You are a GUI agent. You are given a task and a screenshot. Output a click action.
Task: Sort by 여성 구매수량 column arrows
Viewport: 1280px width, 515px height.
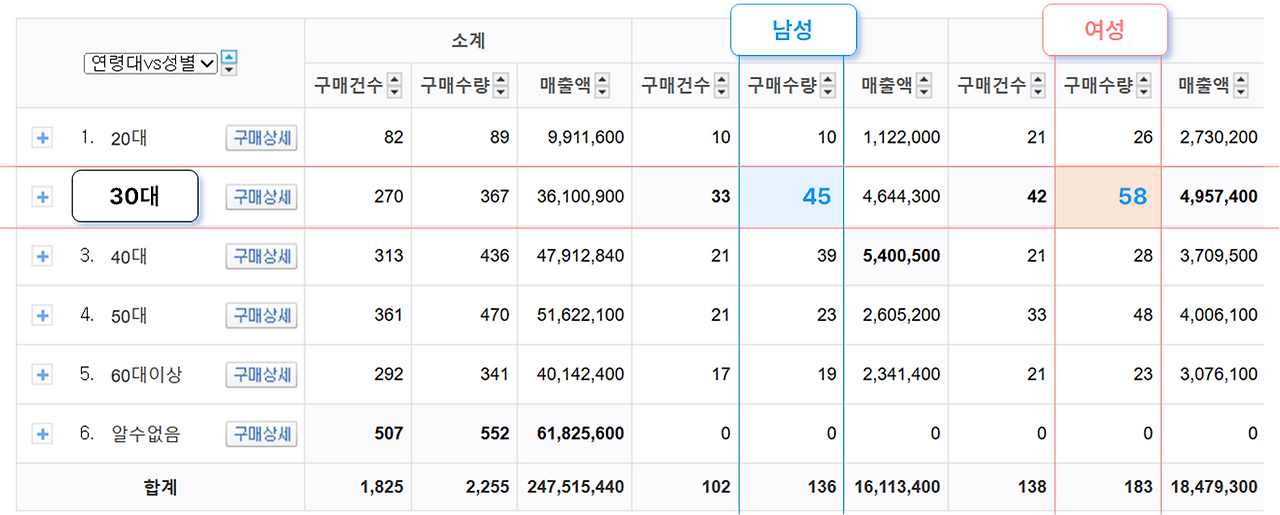pyautogui.click(x=1143, y=86)
